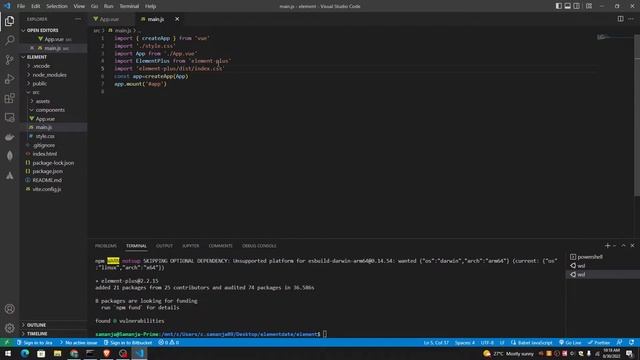The width and height of the screenshot is (640, 360).
Task: Open Windows Start menu
Action: [8, 353]
